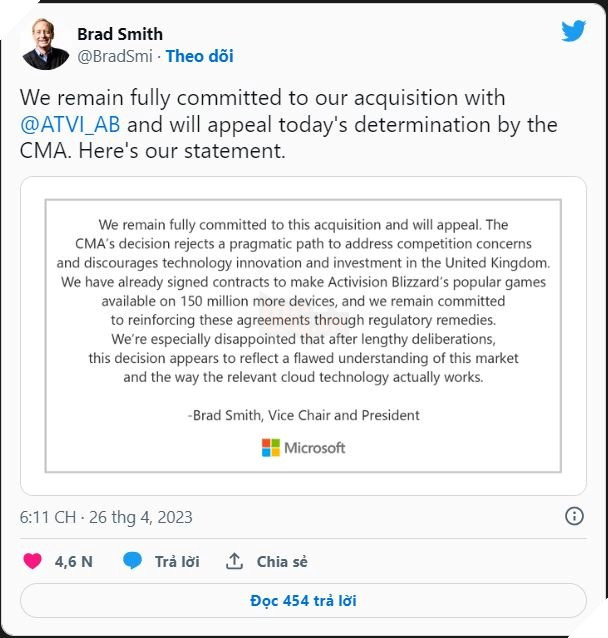Click the share upload arrow icon
The image size is (608, 638).
click(234, 561)
